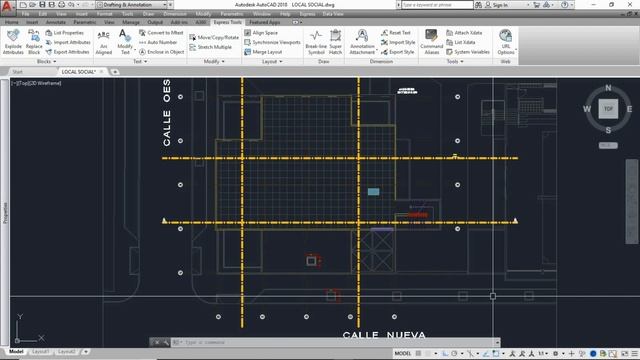Click Align Space in Layout panel

pos(261,33)
